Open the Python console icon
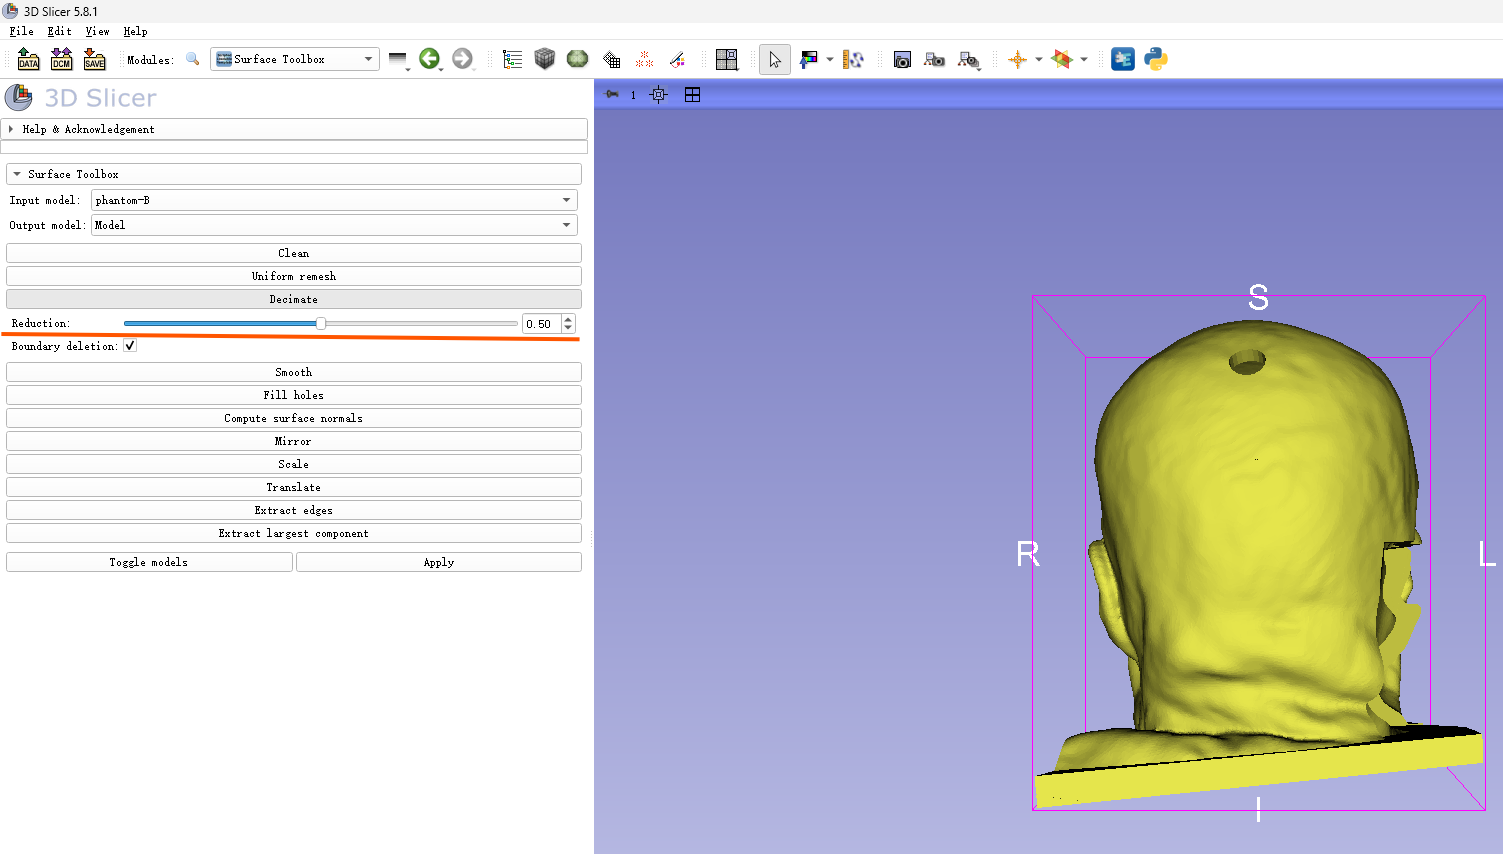1503x854 pixels. [x=1156, y=59]
